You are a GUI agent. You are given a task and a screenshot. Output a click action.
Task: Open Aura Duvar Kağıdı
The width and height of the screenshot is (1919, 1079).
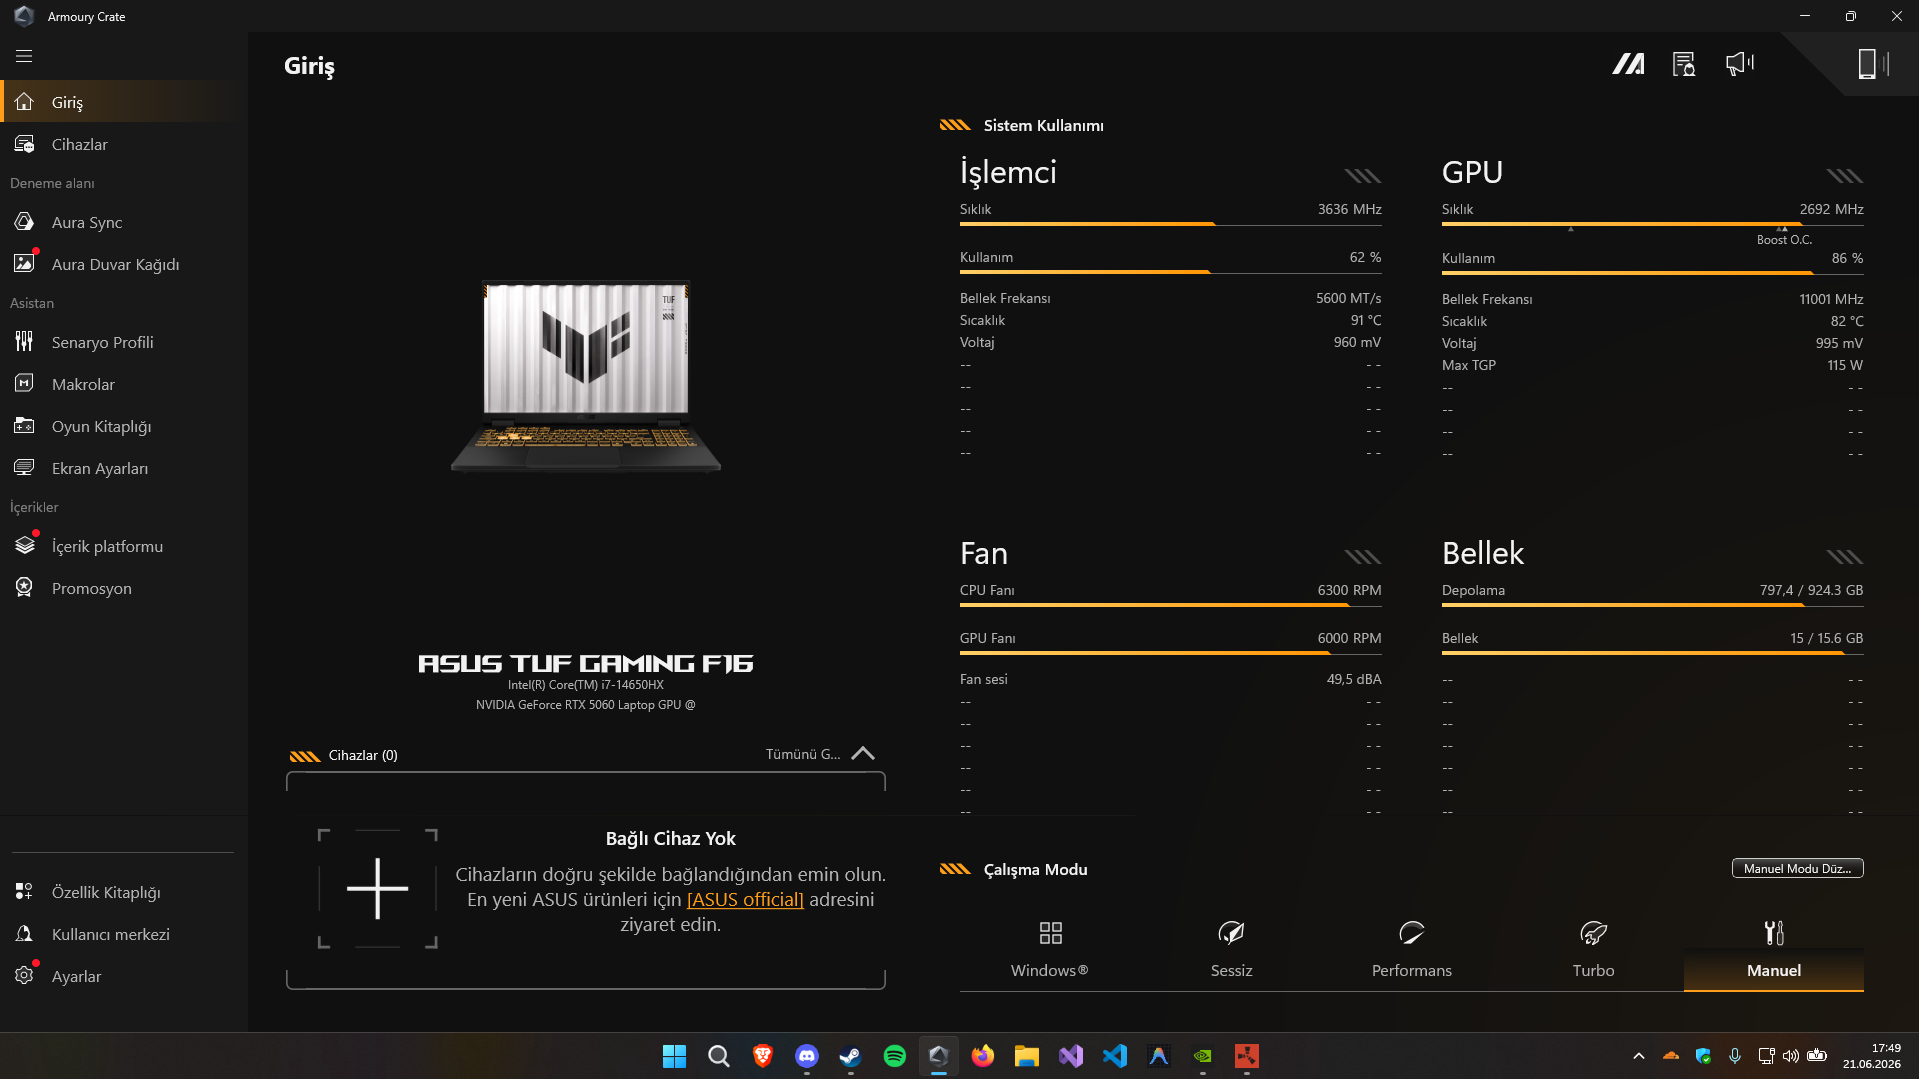124,264
